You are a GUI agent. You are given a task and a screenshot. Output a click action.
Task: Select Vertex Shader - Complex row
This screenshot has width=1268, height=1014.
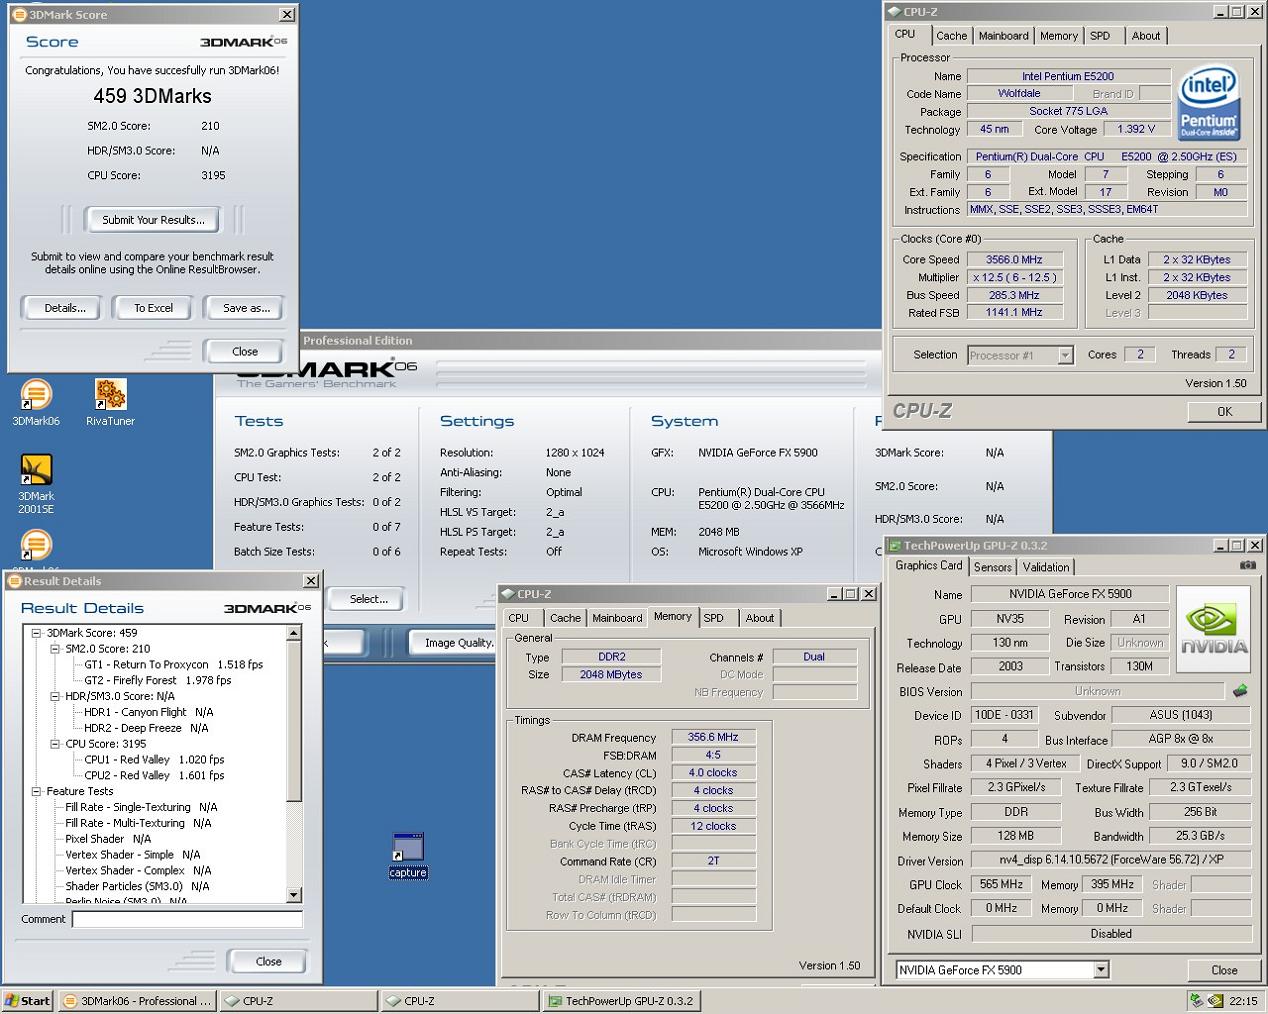[139, 871]
